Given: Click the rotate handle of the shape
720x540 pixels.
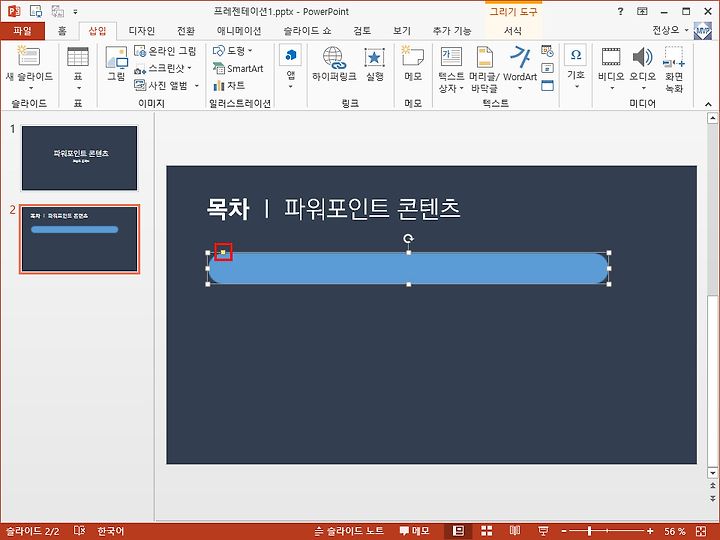Looking at the screenshot, I should point(408,238).
